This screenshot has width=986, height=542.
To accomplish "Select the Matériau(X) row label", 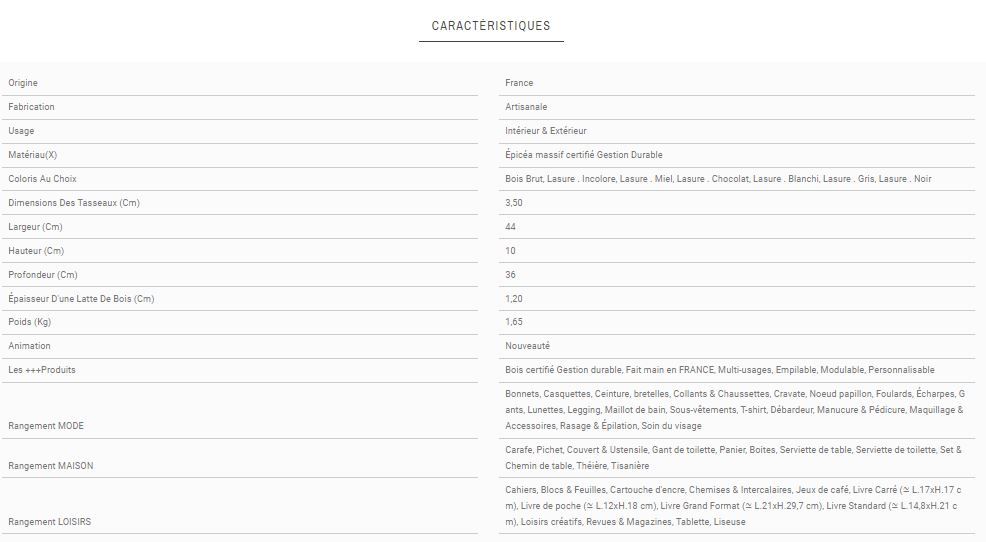I will coord(33,155).
